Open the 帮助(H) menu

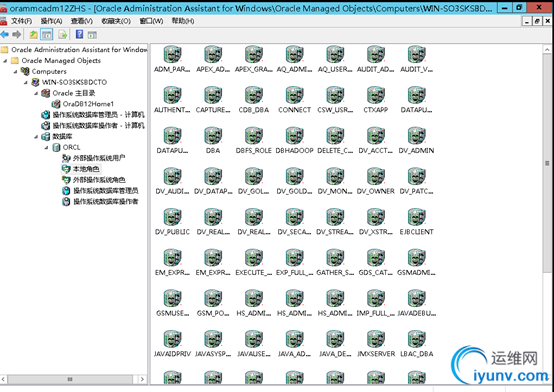(183, 21)
